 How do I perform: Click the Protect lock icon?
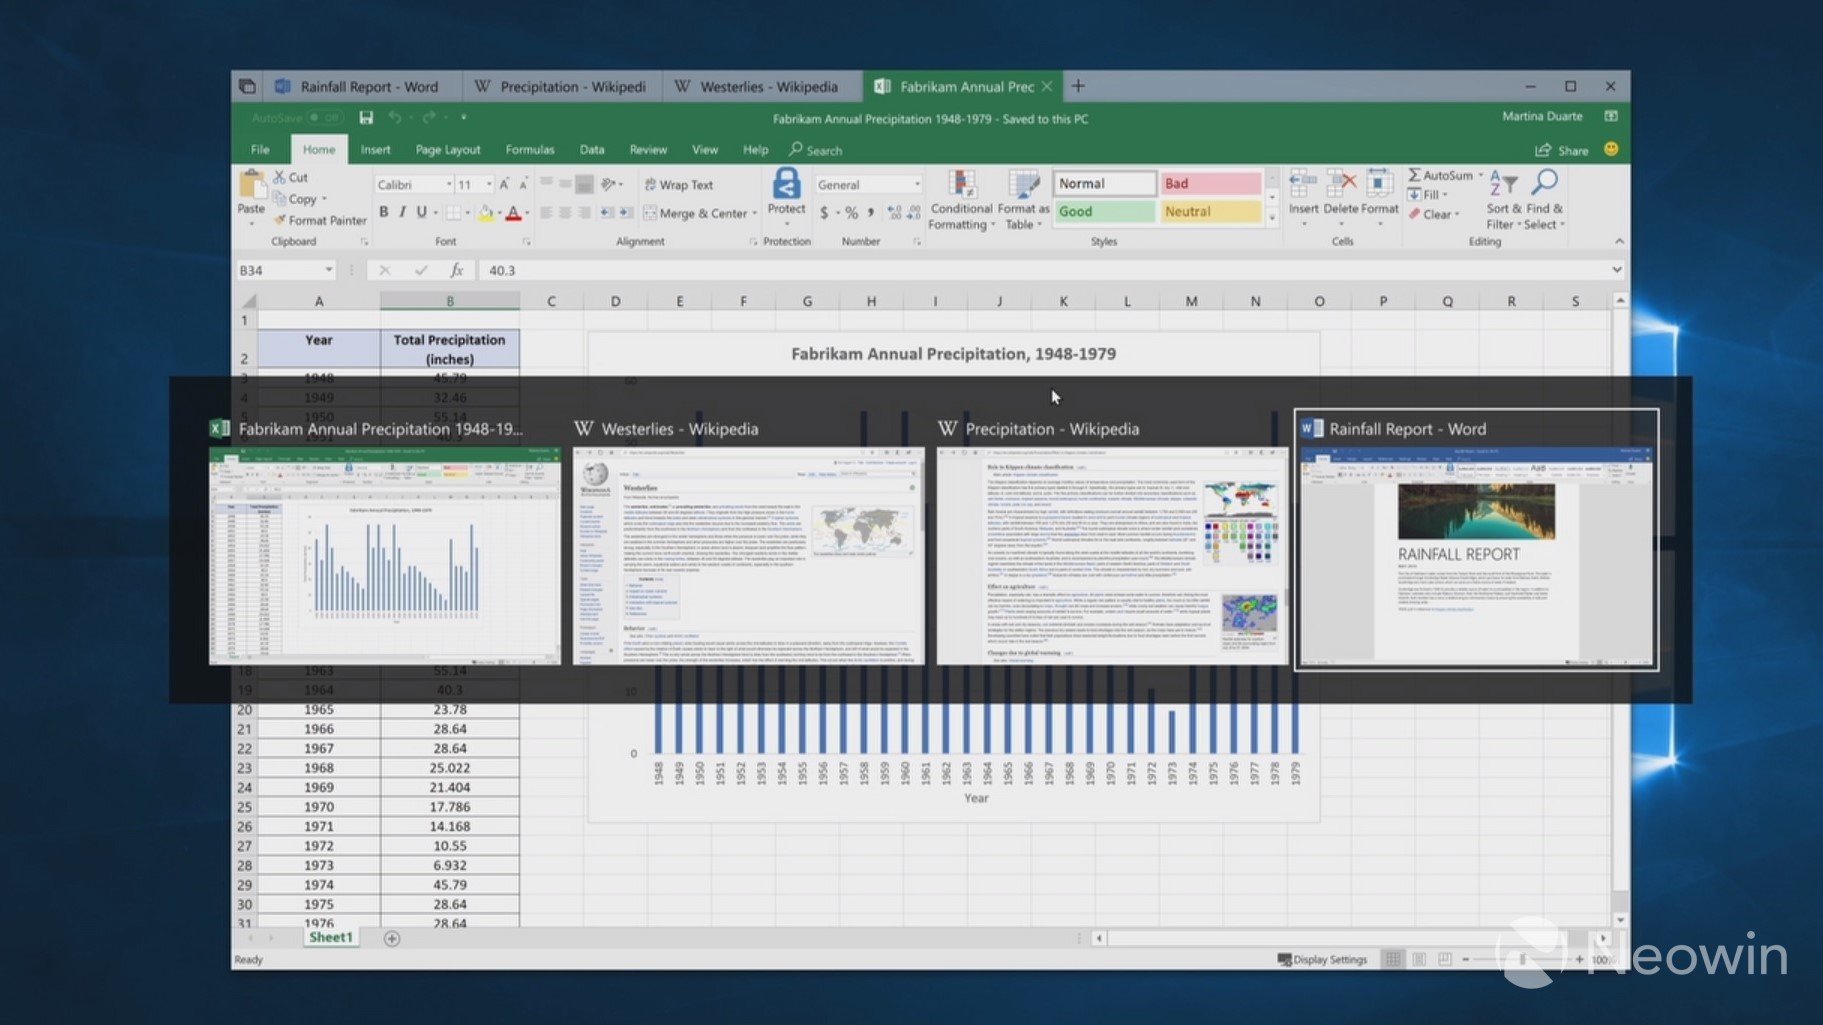click(786, 185)
